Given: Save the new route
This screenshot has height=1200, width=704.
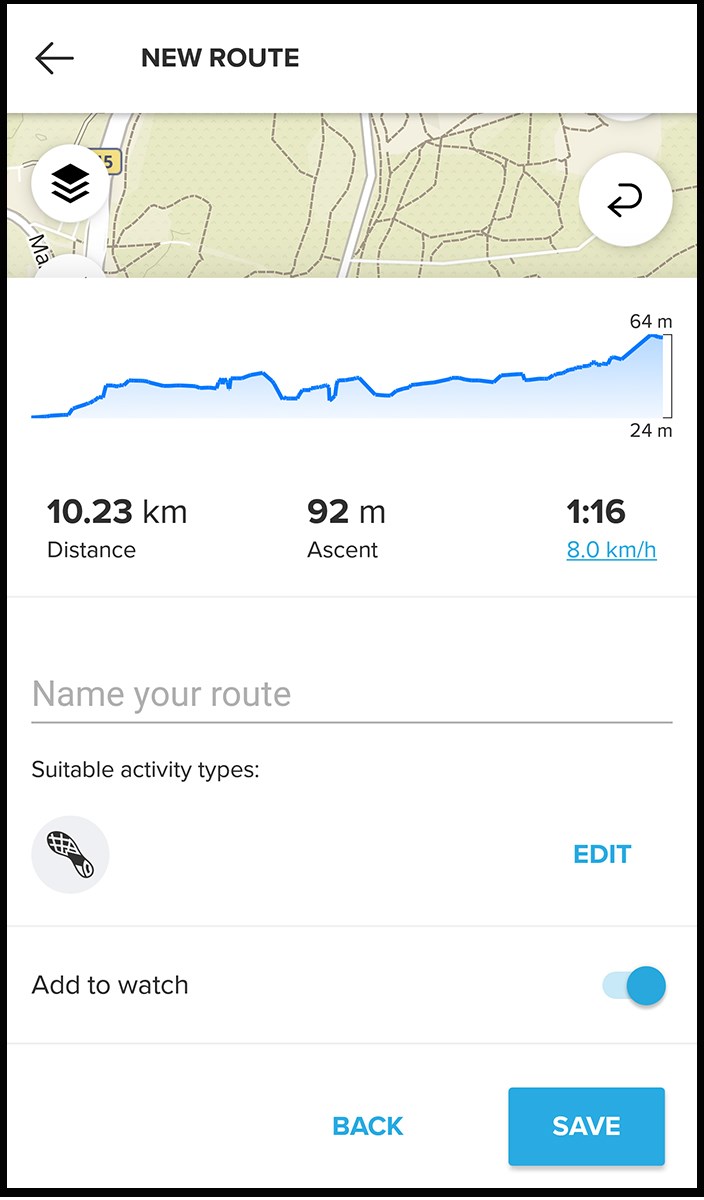Looking at the screenshot, I should [x=586, y=1126].
